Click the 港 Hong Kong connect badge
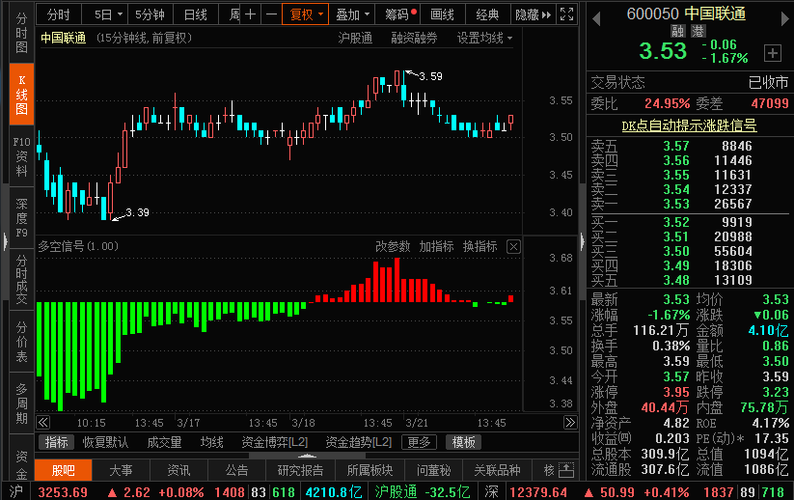The height and width of the screenshot is (500, 794). (698, 31)
